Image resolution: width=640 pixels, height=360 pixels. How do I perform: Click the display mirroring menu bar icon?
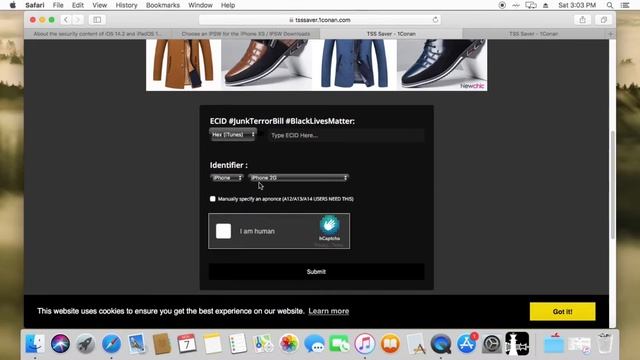pos(531,5)
